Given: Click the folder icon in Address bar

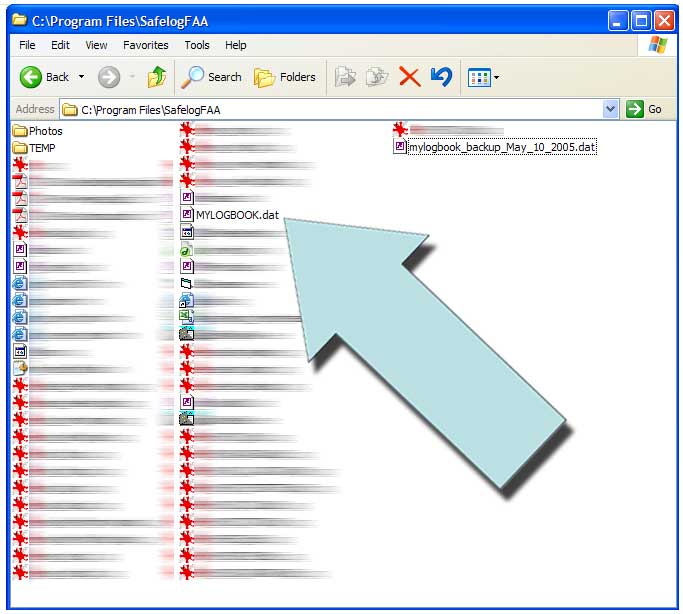Looking at the screenshot, I should click(x=69, y=109).
